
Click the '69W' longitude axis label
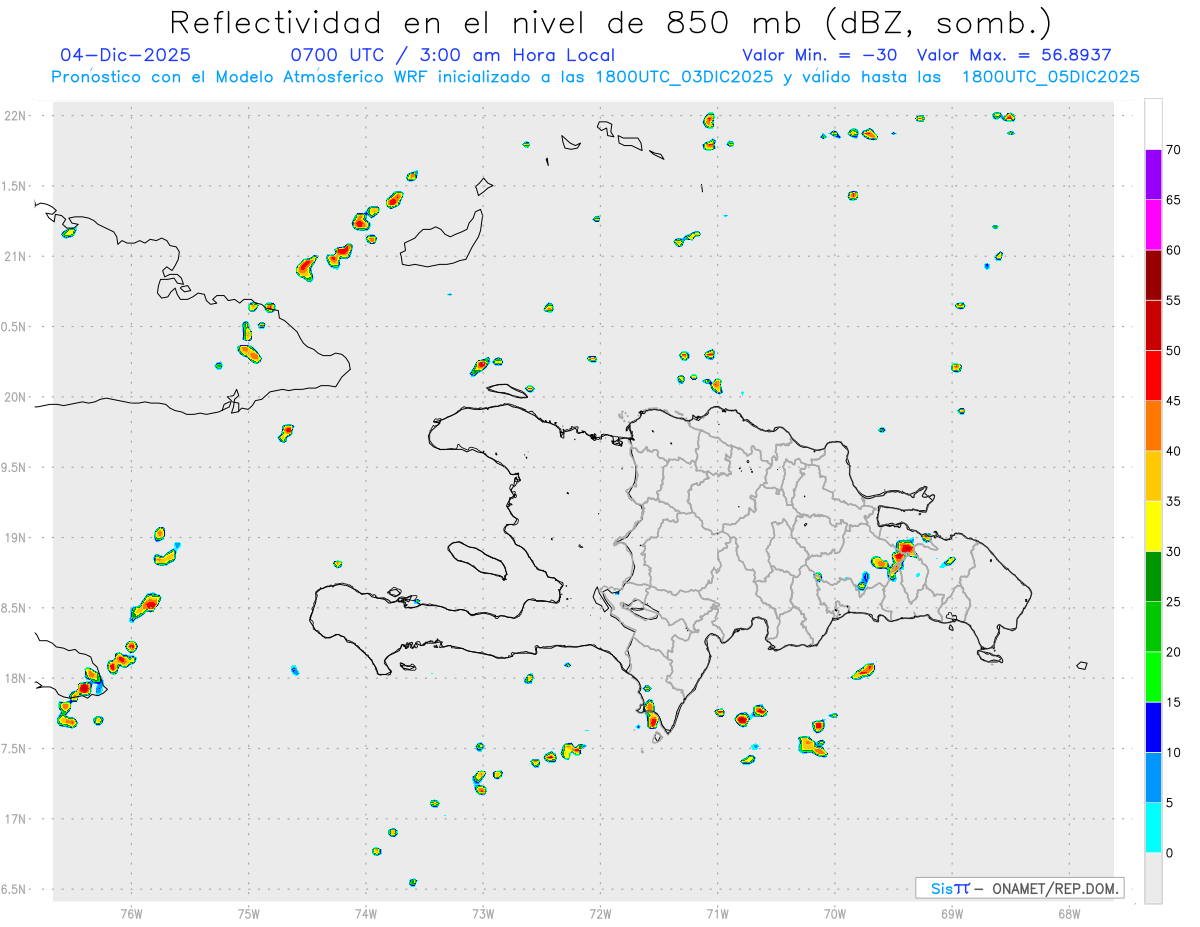tap(952, 913)
